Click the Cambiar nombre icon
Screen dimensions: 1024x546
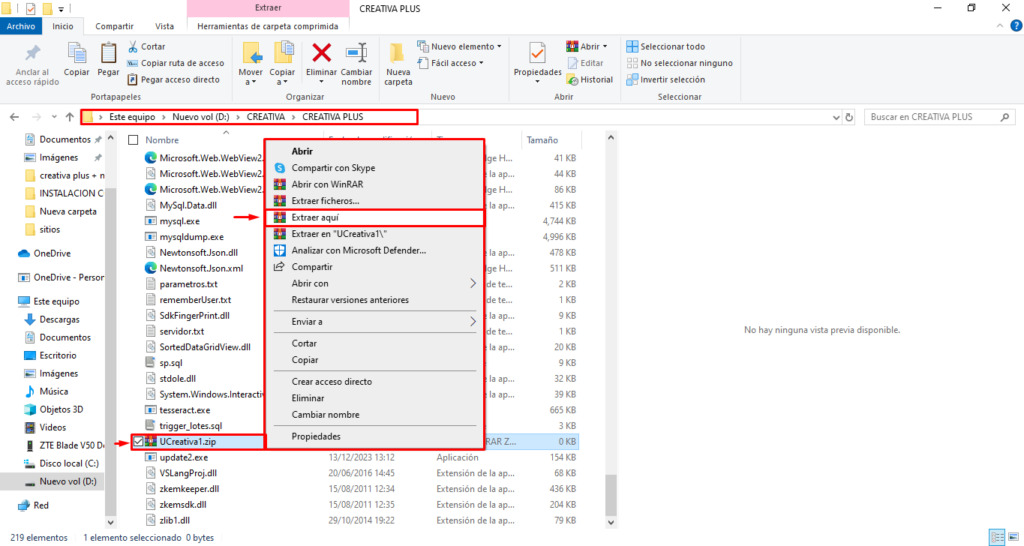[x=357, y=54]
